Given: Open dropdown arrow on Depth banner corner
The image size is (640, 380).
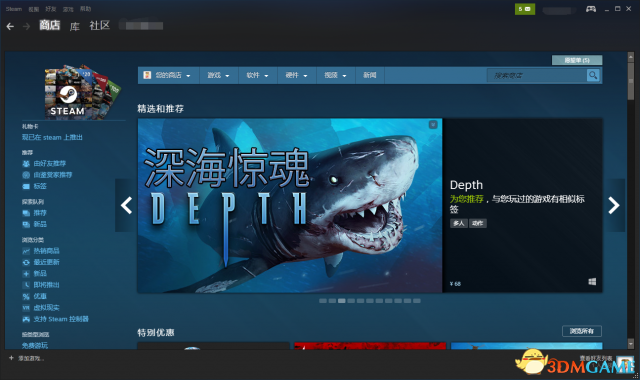Looking at the screenshot, I should tap(433, 124).
